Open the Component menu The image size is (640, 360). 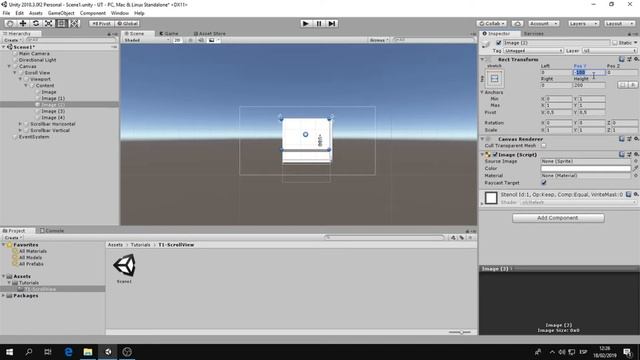click(x=93, y=13)
